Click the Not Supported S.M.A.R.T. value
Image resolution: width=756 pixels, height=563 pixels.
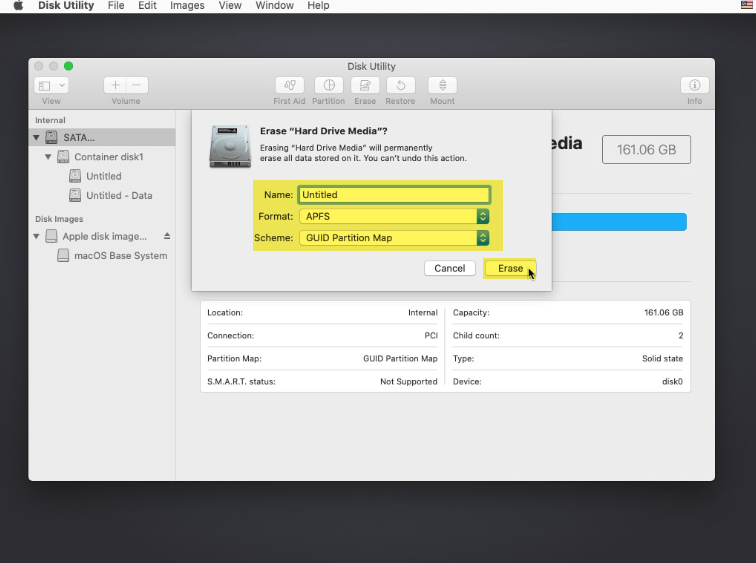point(408,381)
